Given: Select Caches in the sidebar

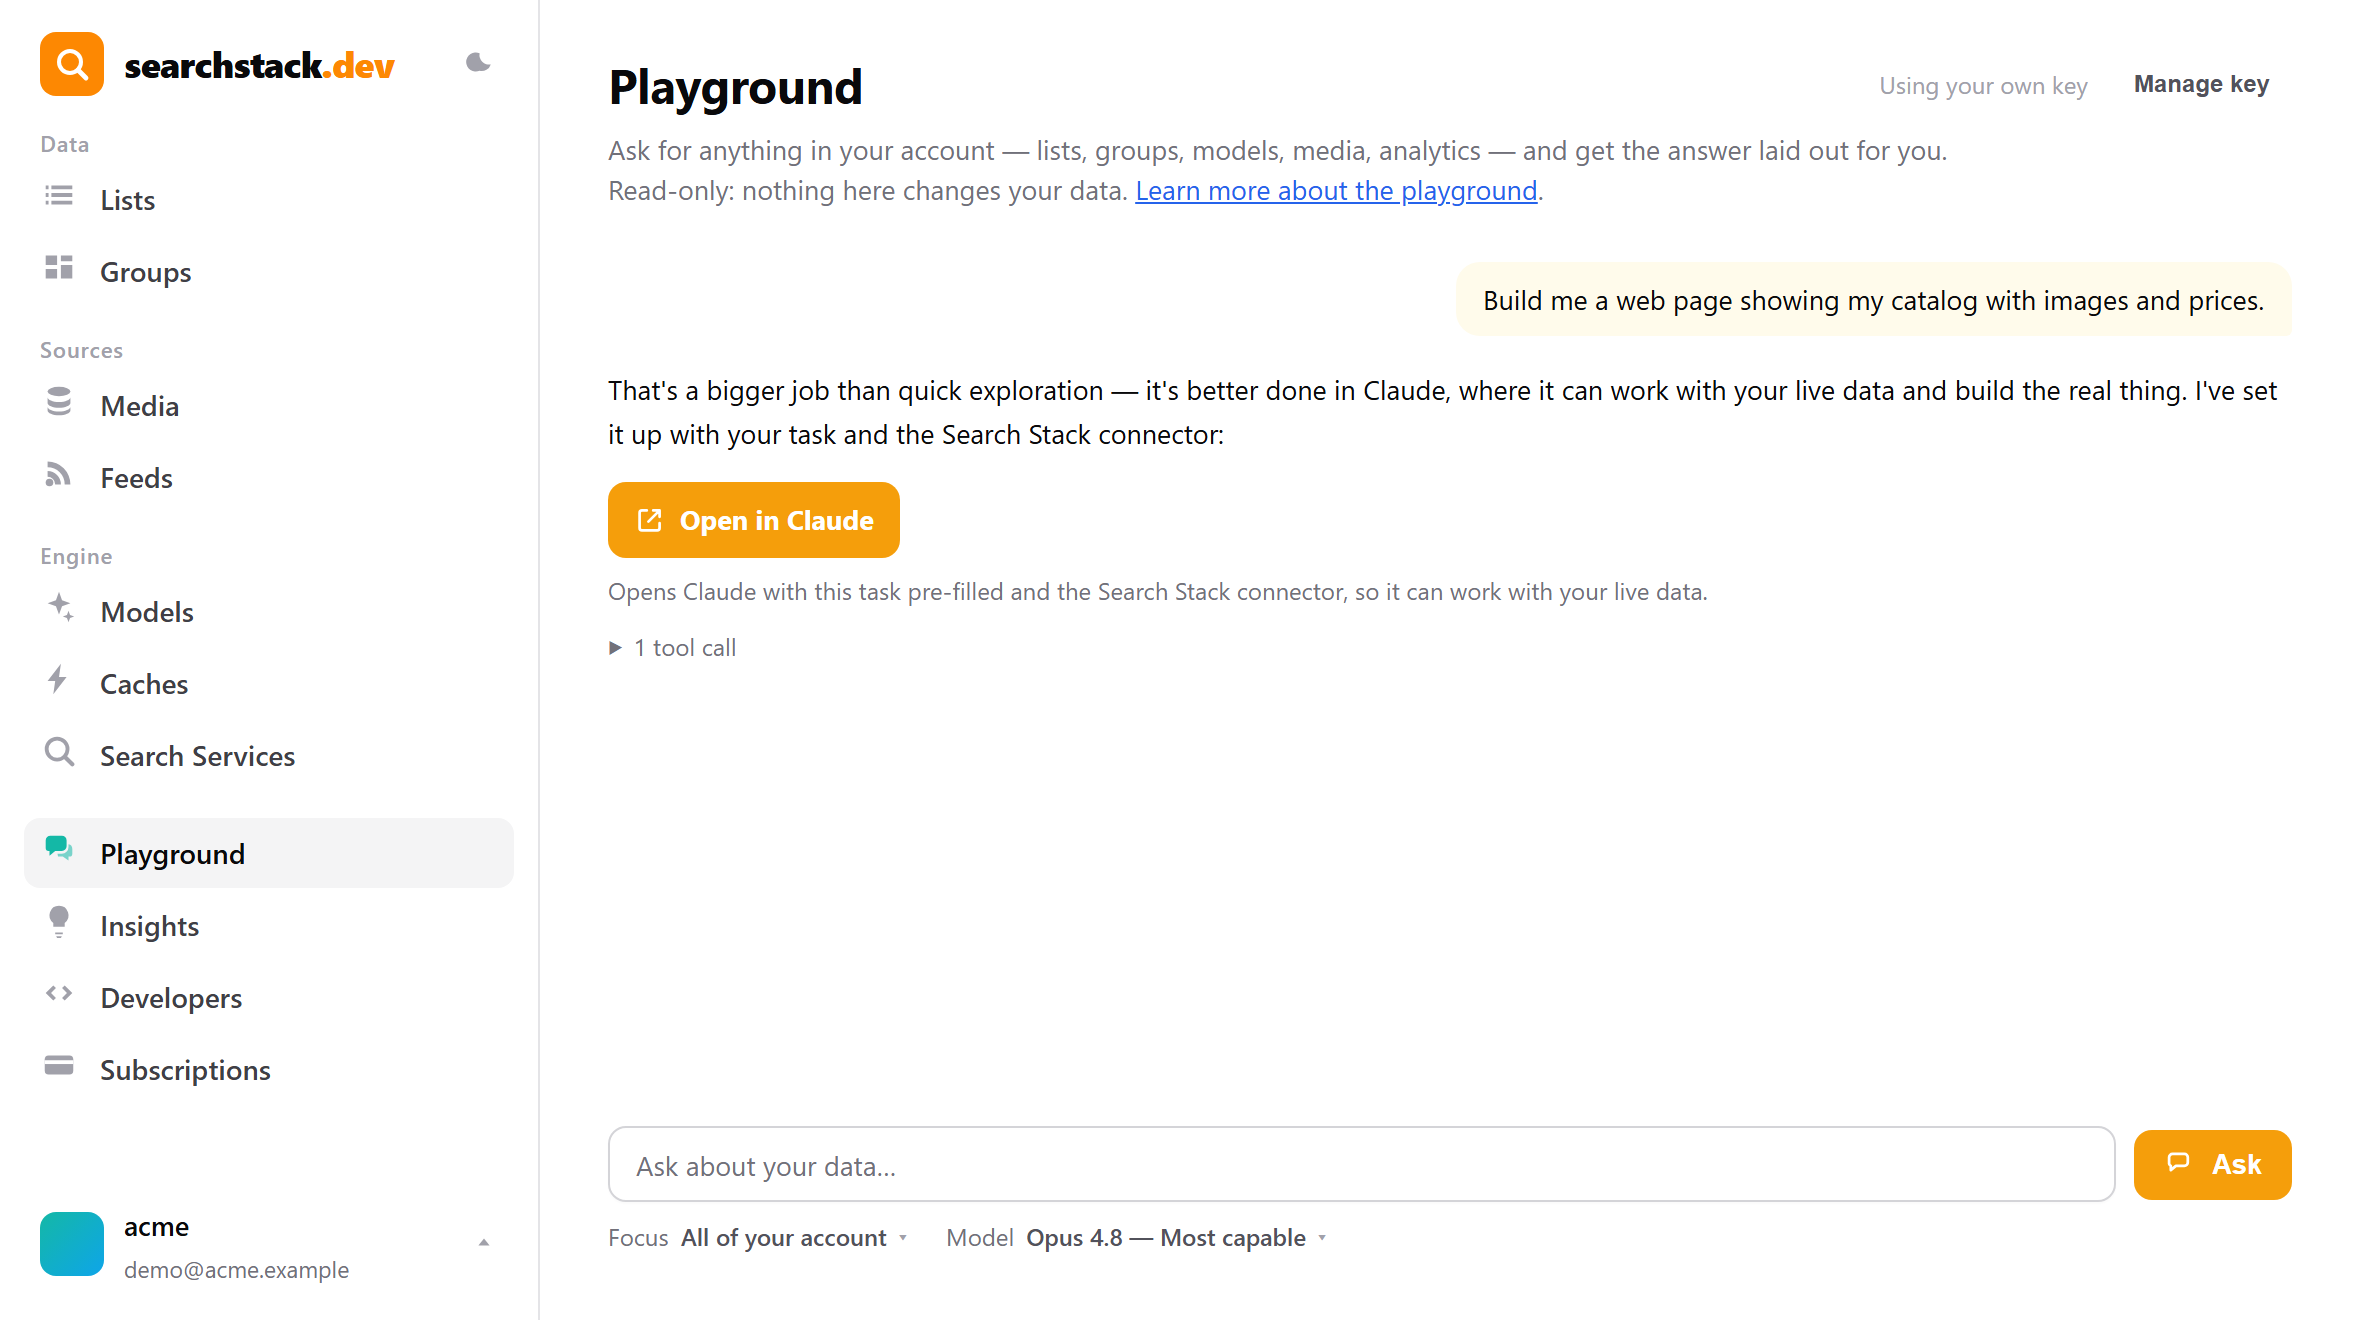Looking at the screenshot, I should click(269, 684).
